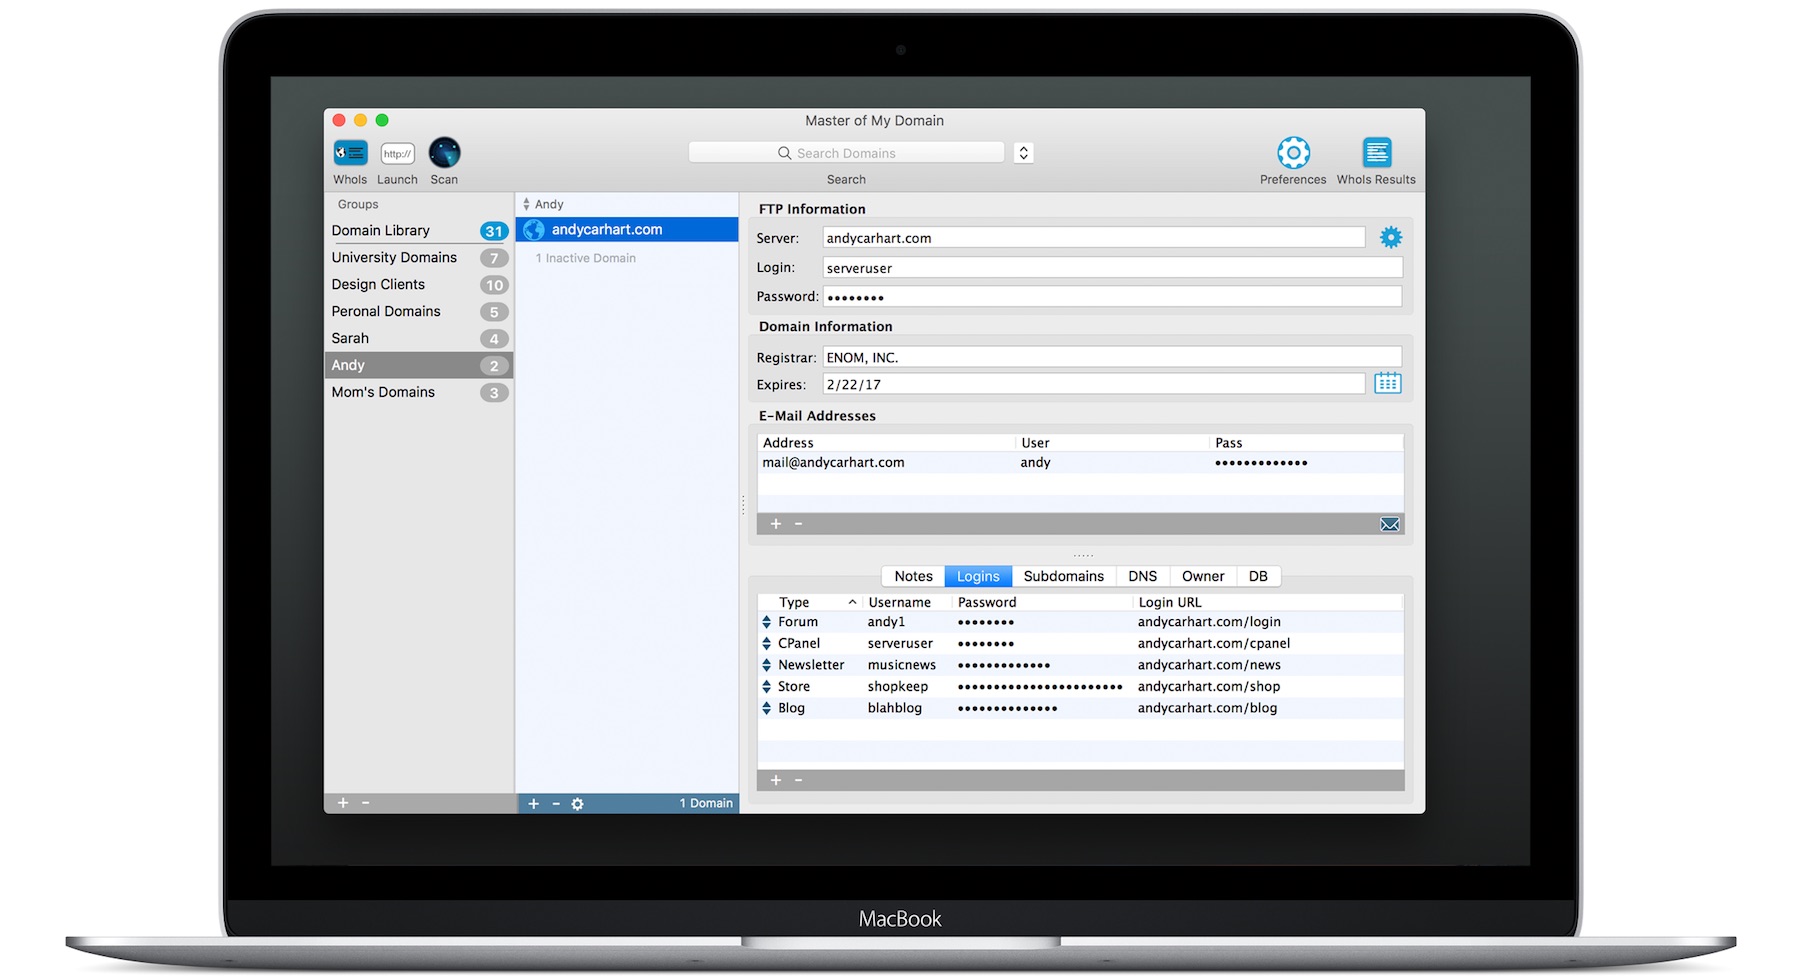This screenshot has width=1800, height=979.
Task: Open the Owner tab
Action: click(1203, 576)
